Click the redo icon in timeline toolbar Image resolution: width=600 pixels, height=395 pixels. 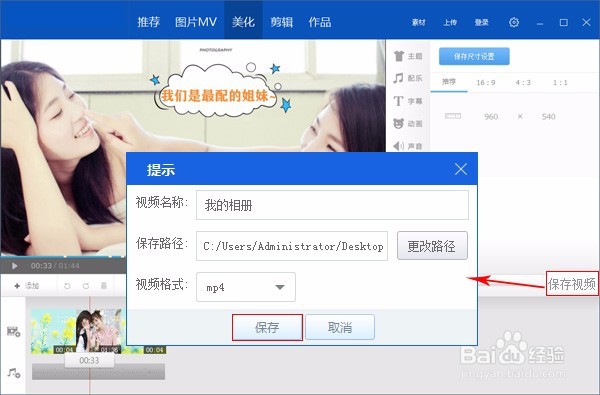coord(86,286)
